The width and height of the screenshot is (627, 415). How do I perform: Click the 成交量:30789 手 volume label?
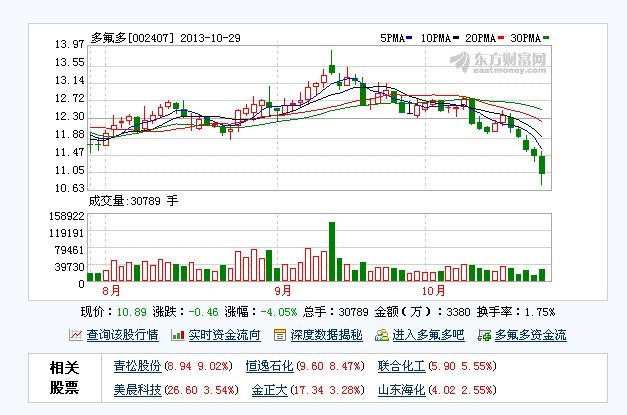[133, 201]
